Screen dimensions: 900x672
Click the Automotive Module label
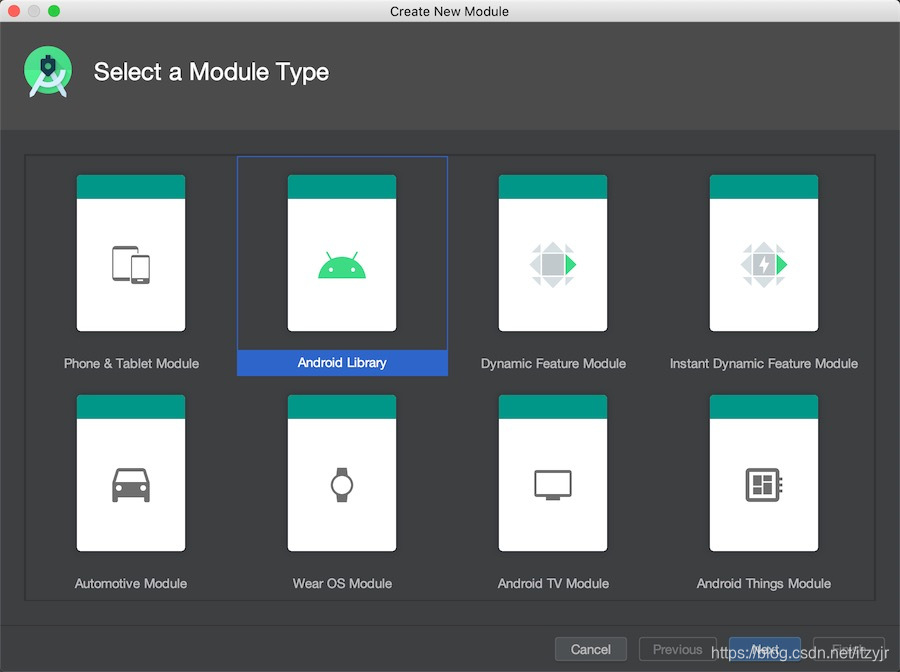(131, 583)
